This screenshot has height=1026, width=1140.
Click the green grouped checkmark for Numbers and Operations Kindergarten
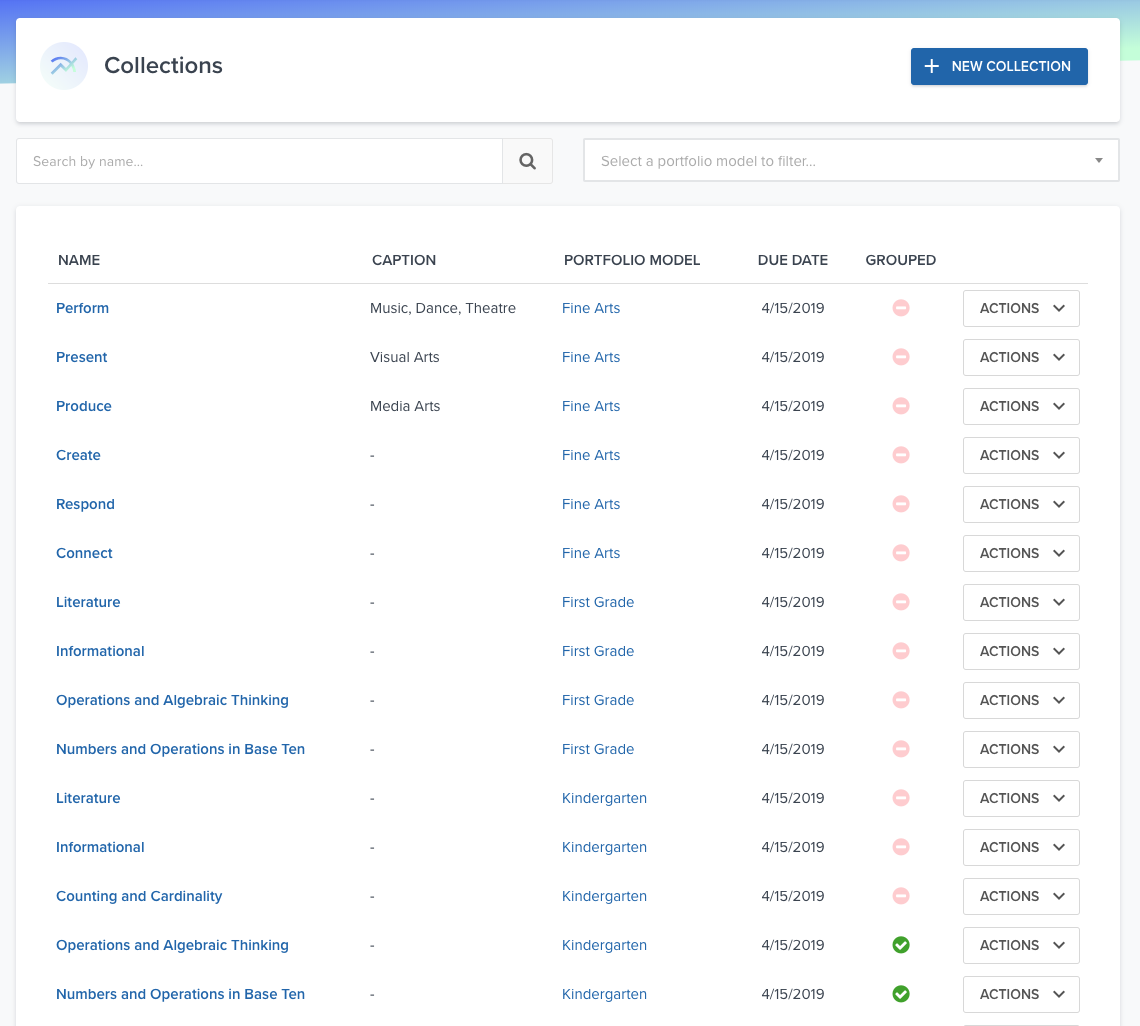tap(900, 994)
